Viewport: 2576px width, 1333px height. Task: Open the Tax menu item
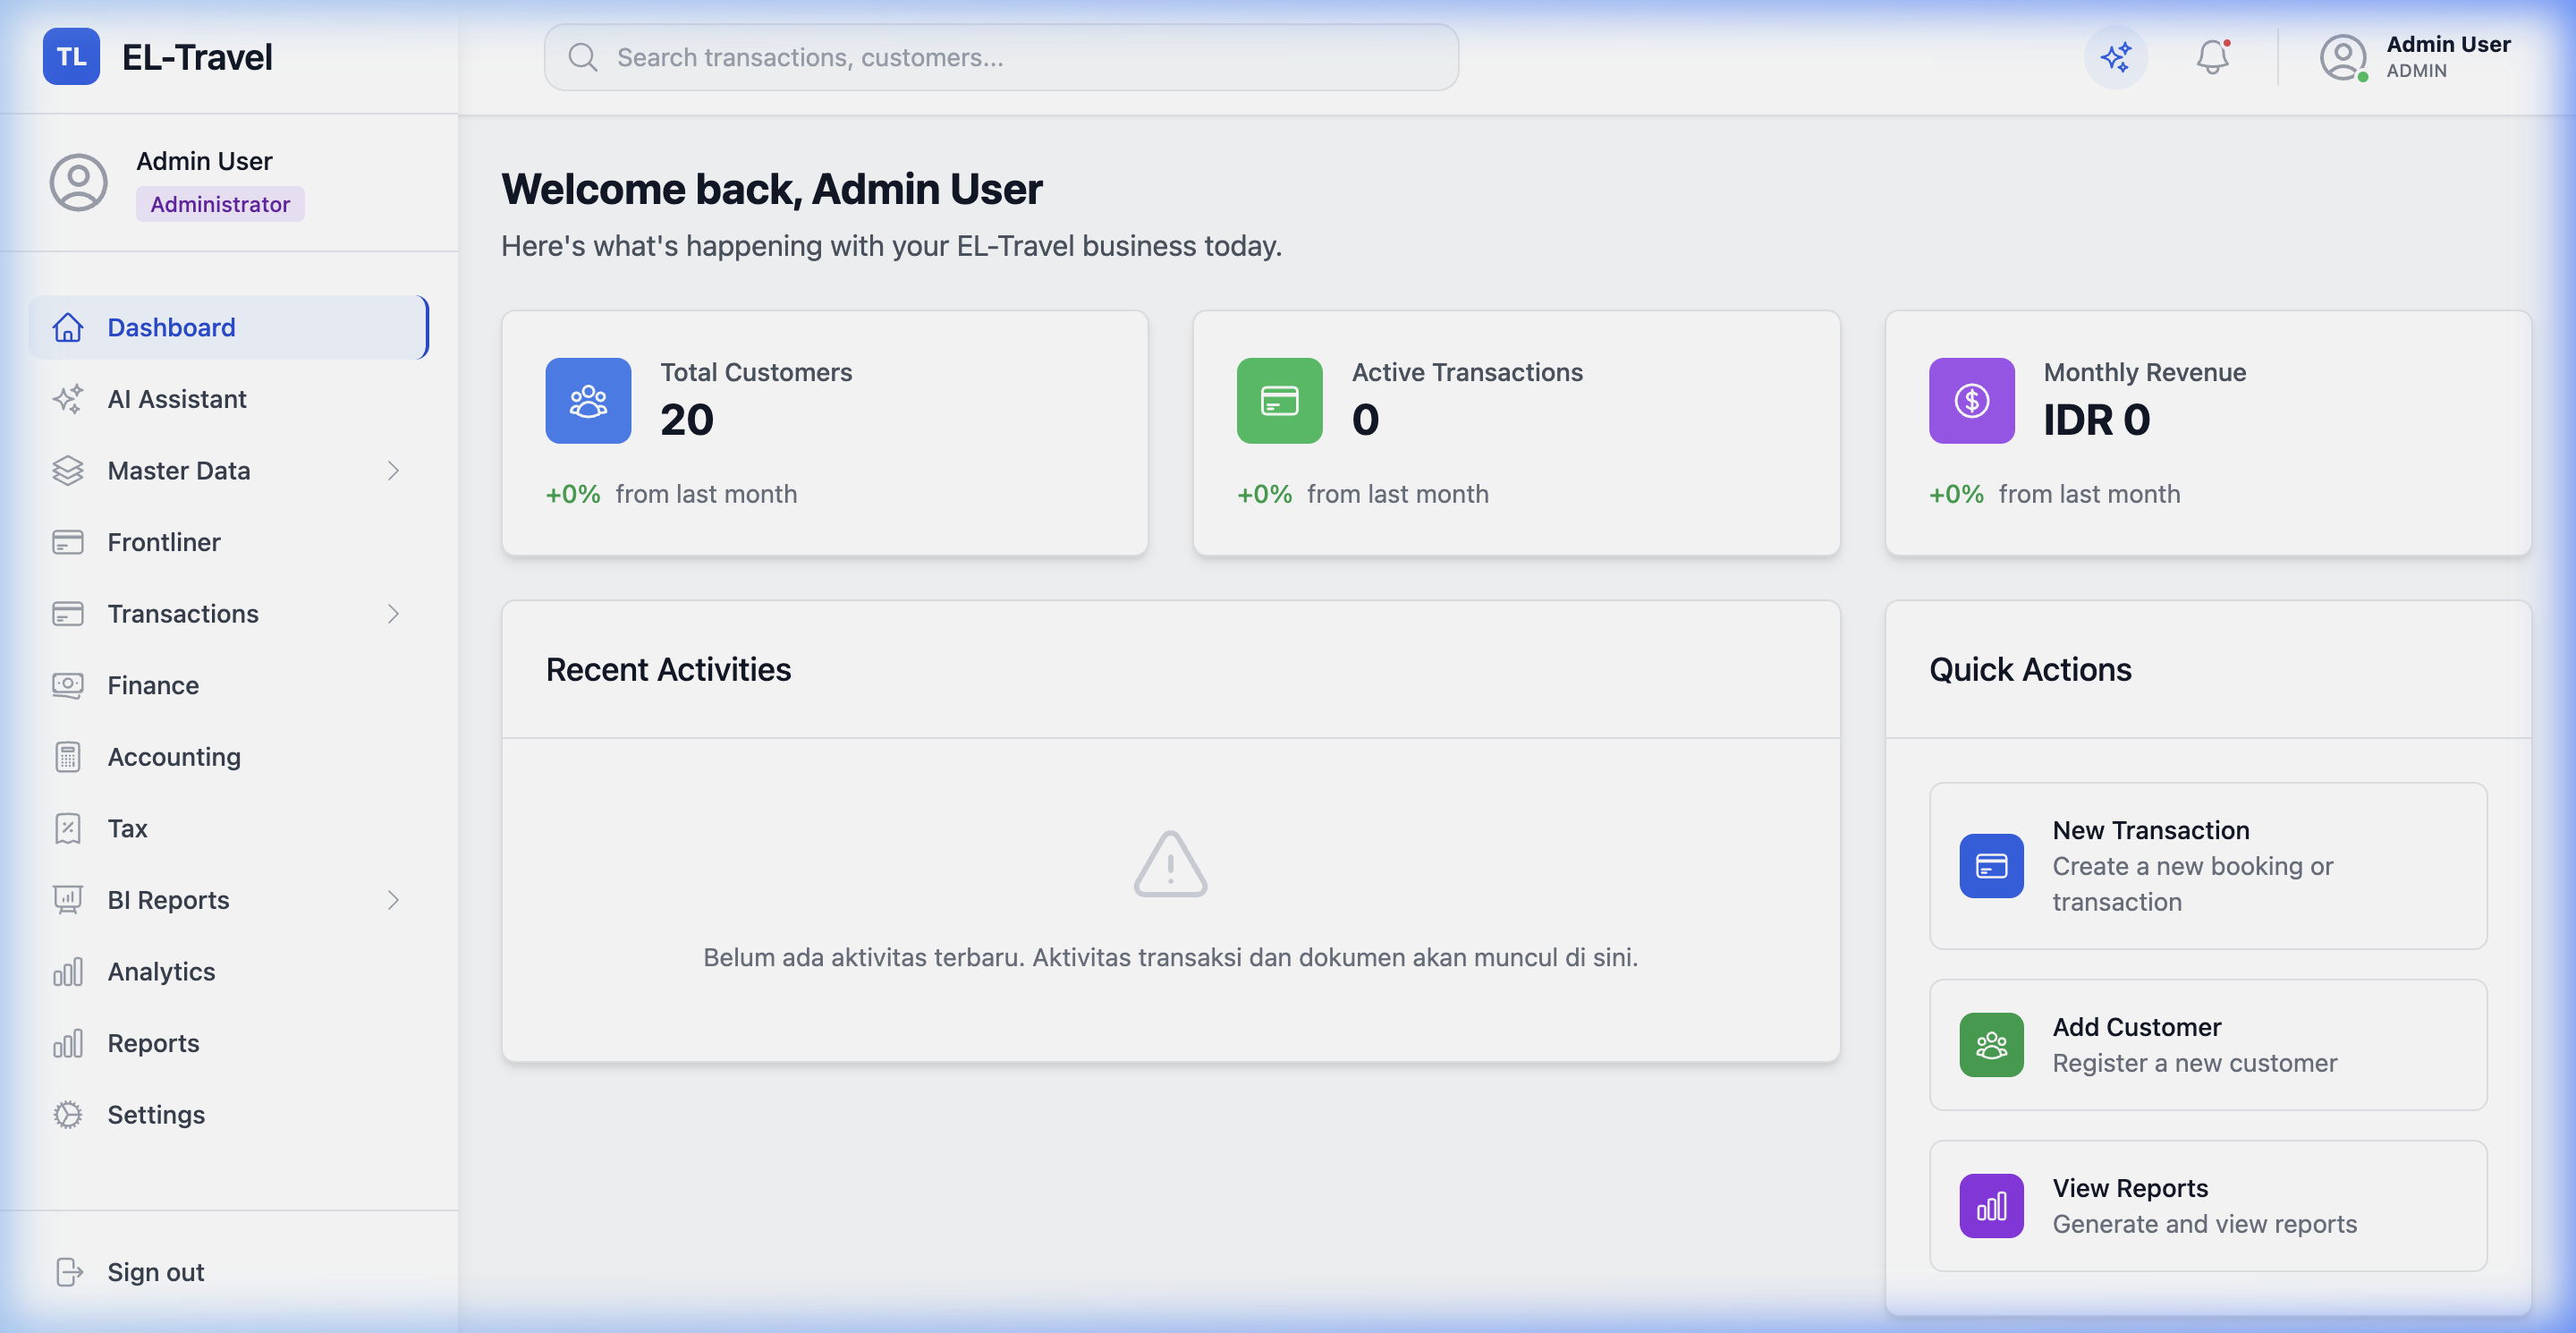(x=229, y=828)
